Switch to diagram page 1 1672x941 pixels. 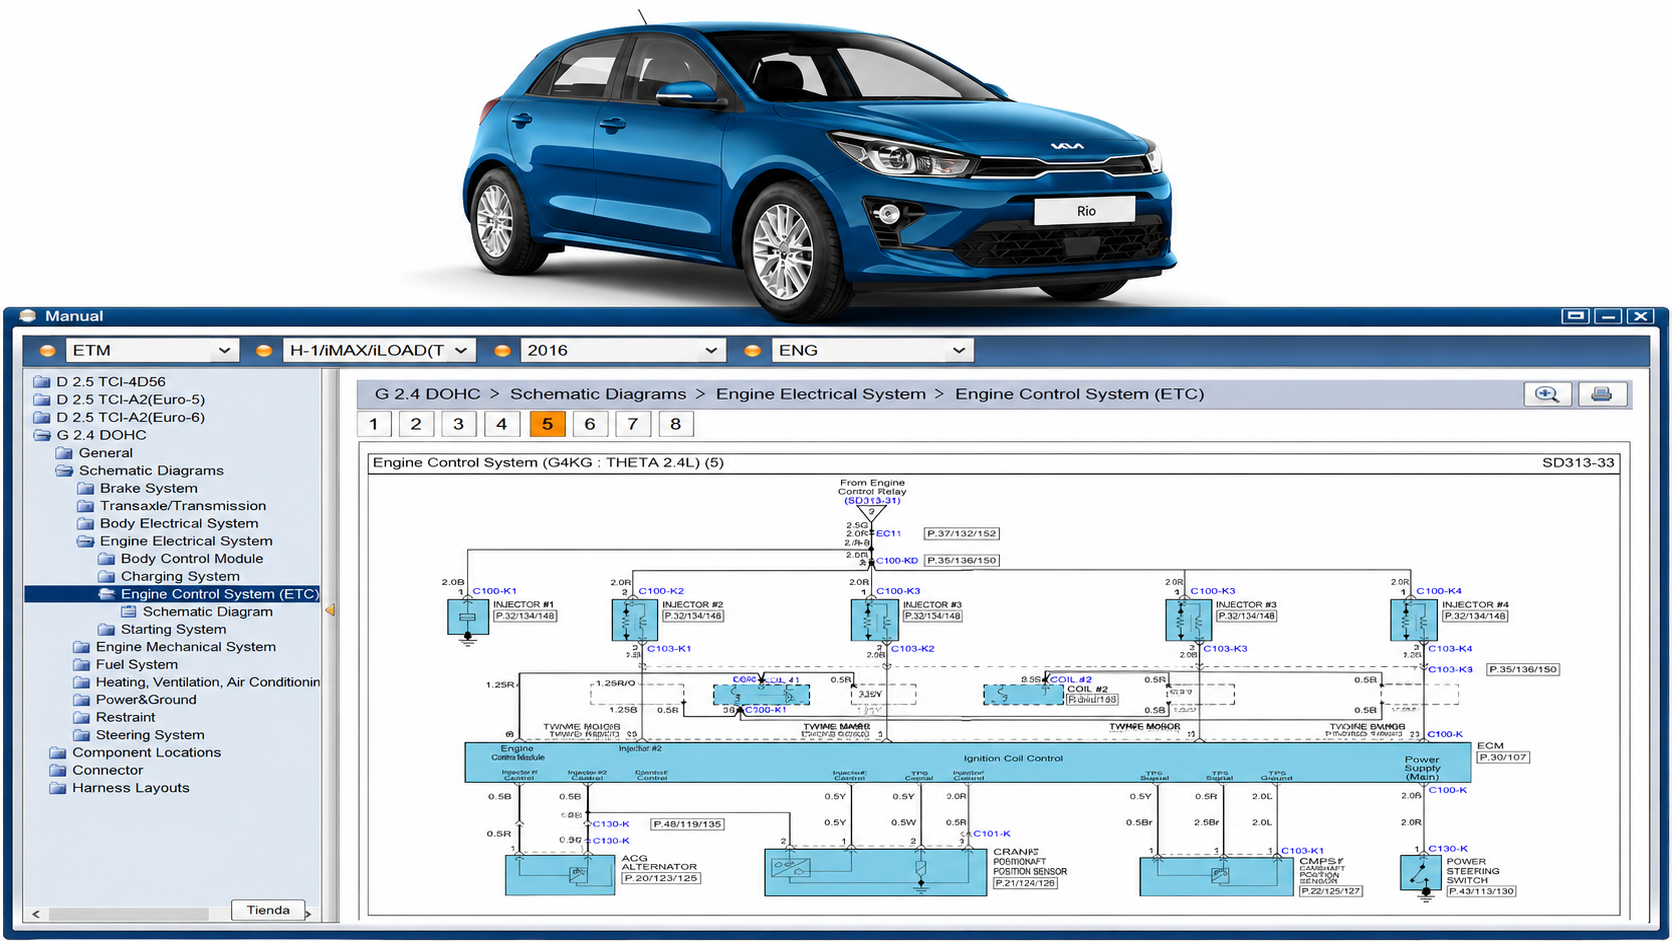pyautogui.click(x=374, y=424)
